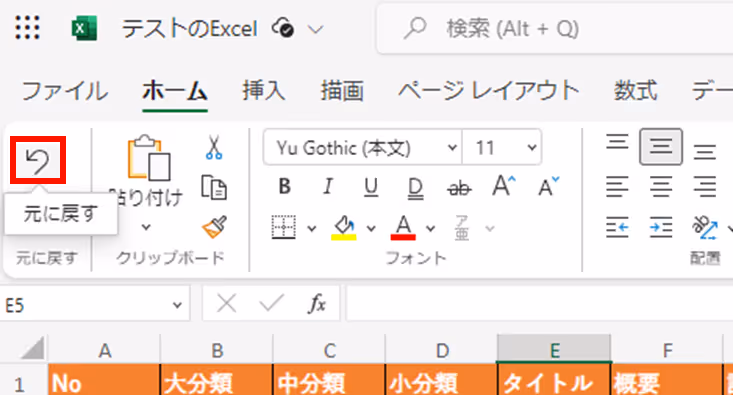Viewport: 733px width, 395px height.
Task: Click the increase indent icon
Action: pyautogui.click(x=661, y=227)
